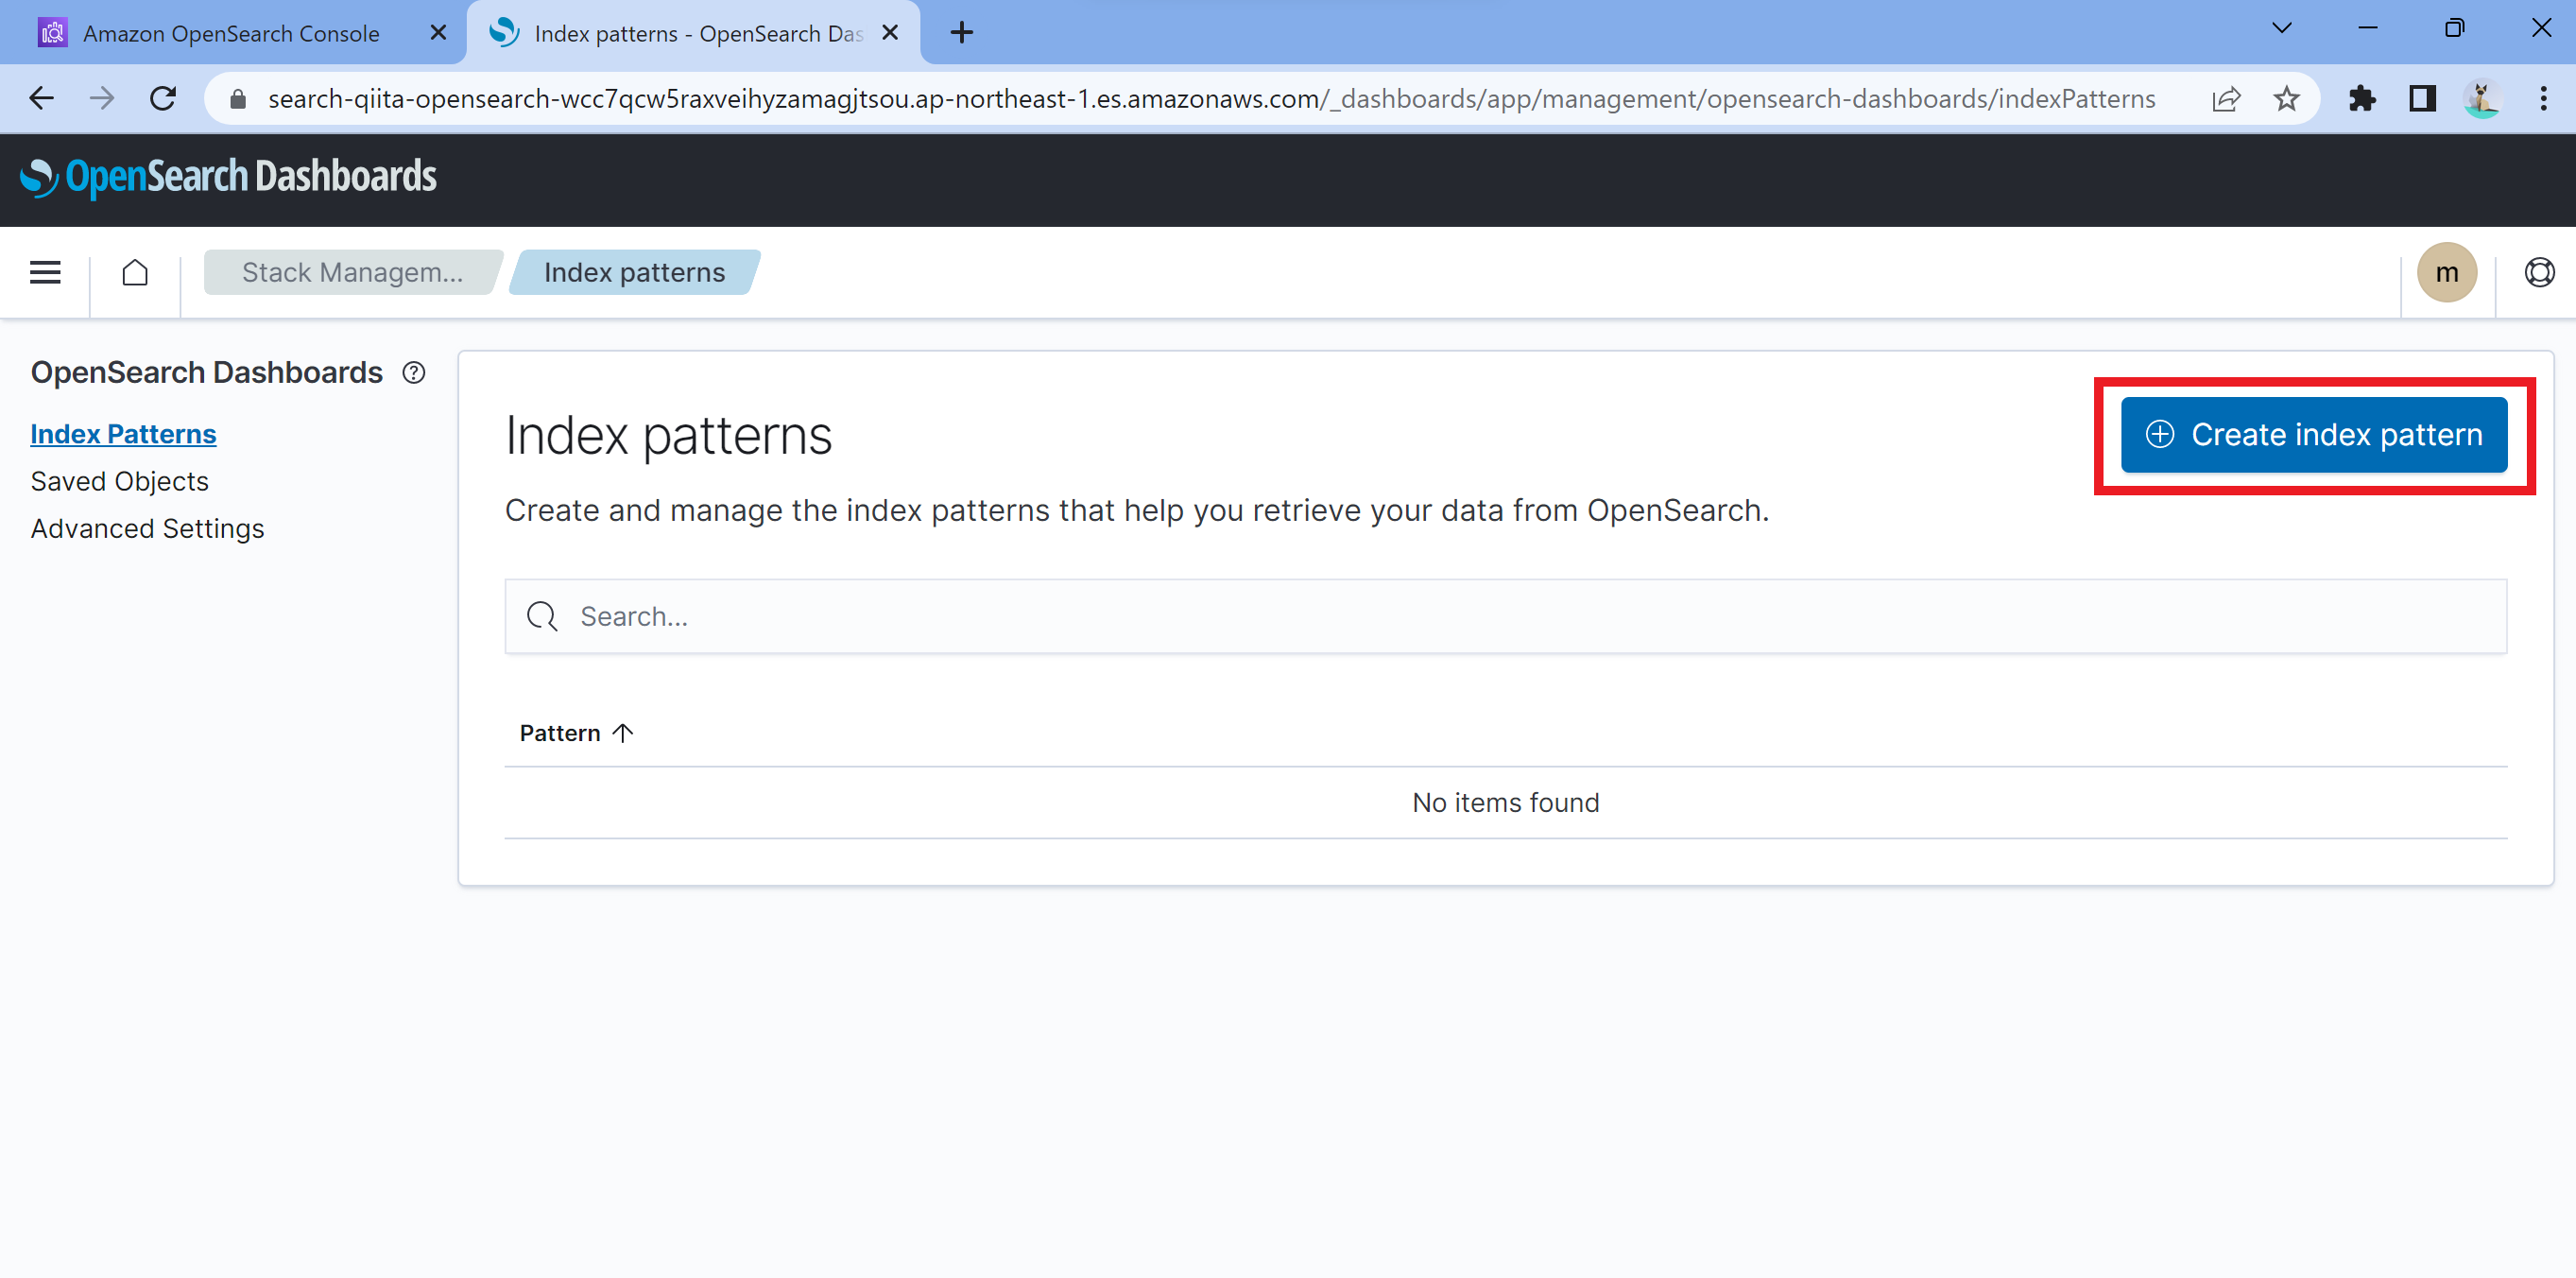Open Stack Management breadcrumb
The width and height of the screenshot is (2576, 1278).
click(x=352, y=272)
